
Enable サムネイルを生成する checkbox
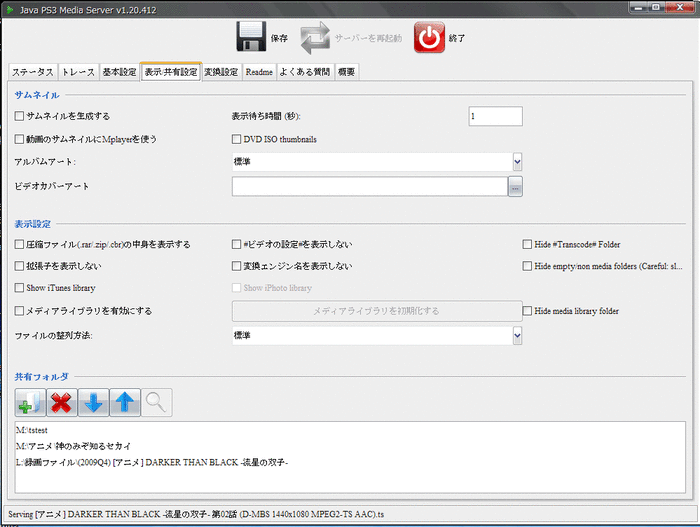point(19,116)
